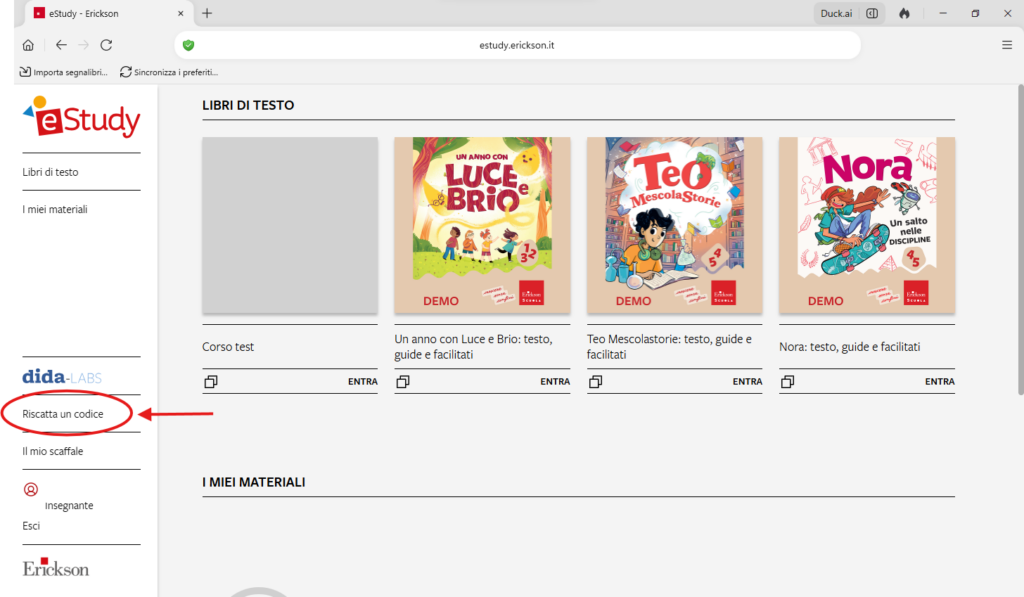Open the Corso test grey thumbnail
The height and width of the screenshot is (597, 1024).
pos(290,225)
